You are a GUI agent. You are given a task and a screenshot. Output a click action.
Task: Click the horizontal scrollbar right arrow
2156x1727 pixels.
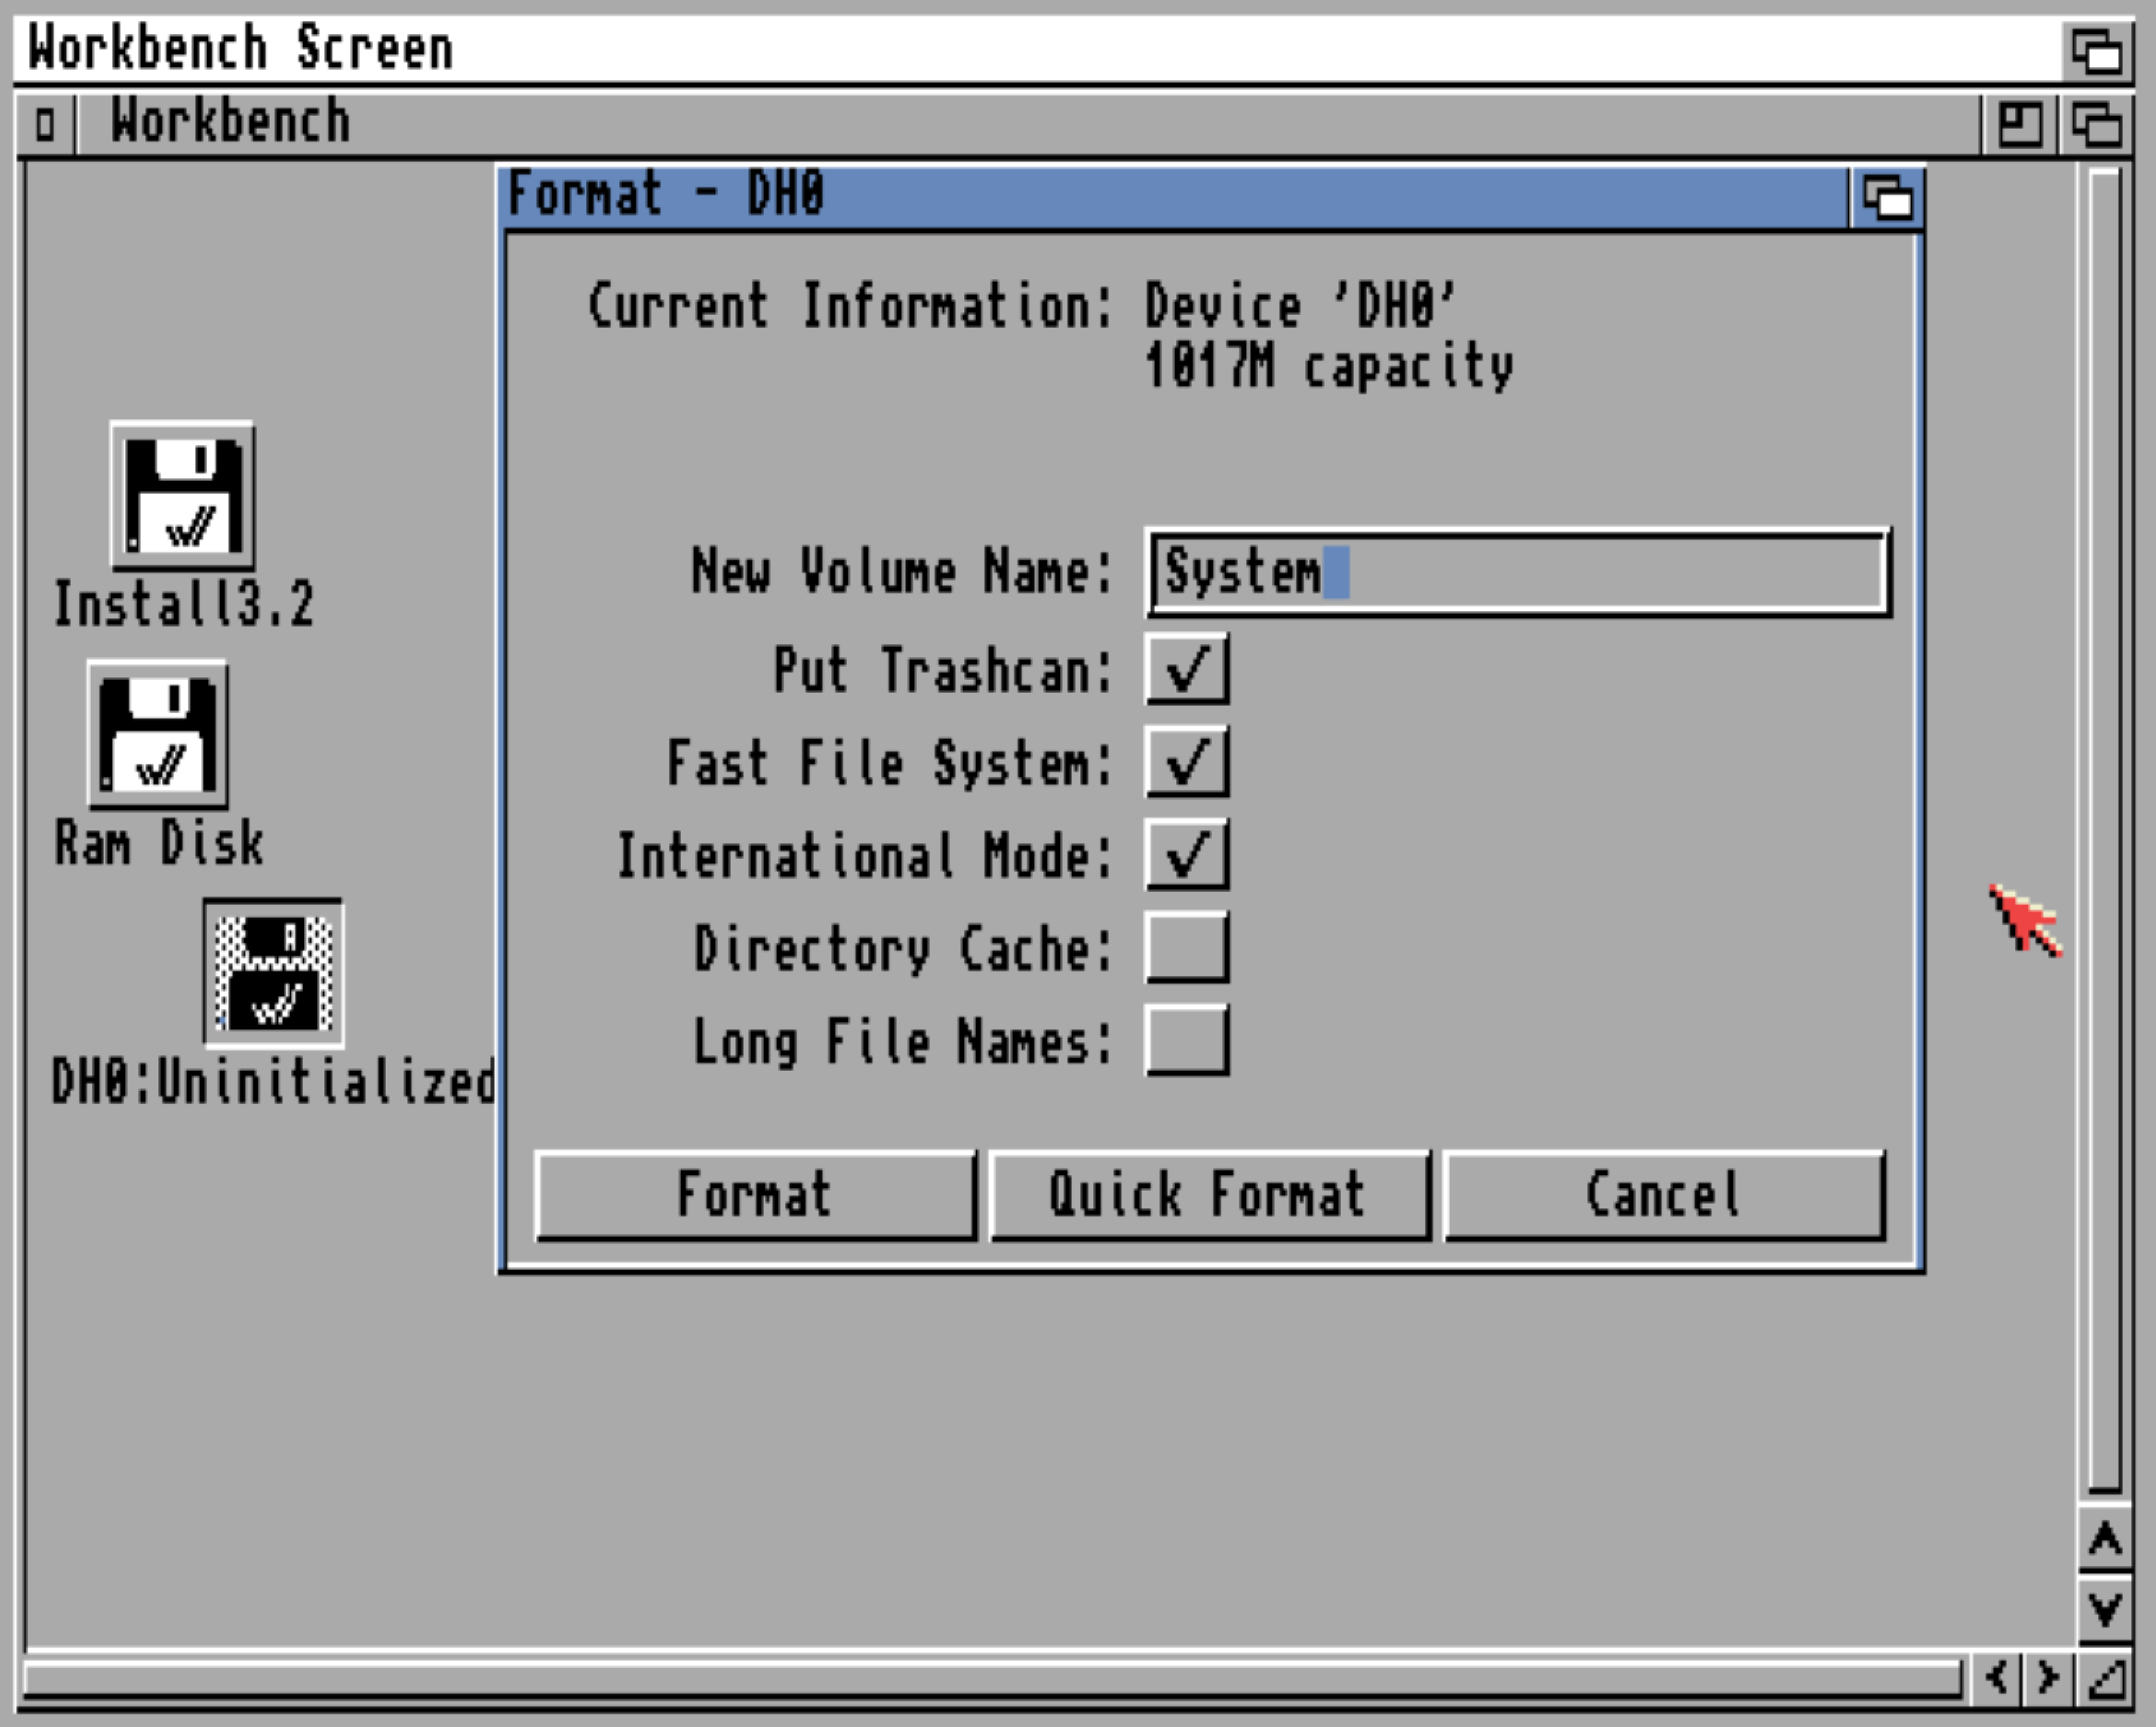(2047, 1677)
